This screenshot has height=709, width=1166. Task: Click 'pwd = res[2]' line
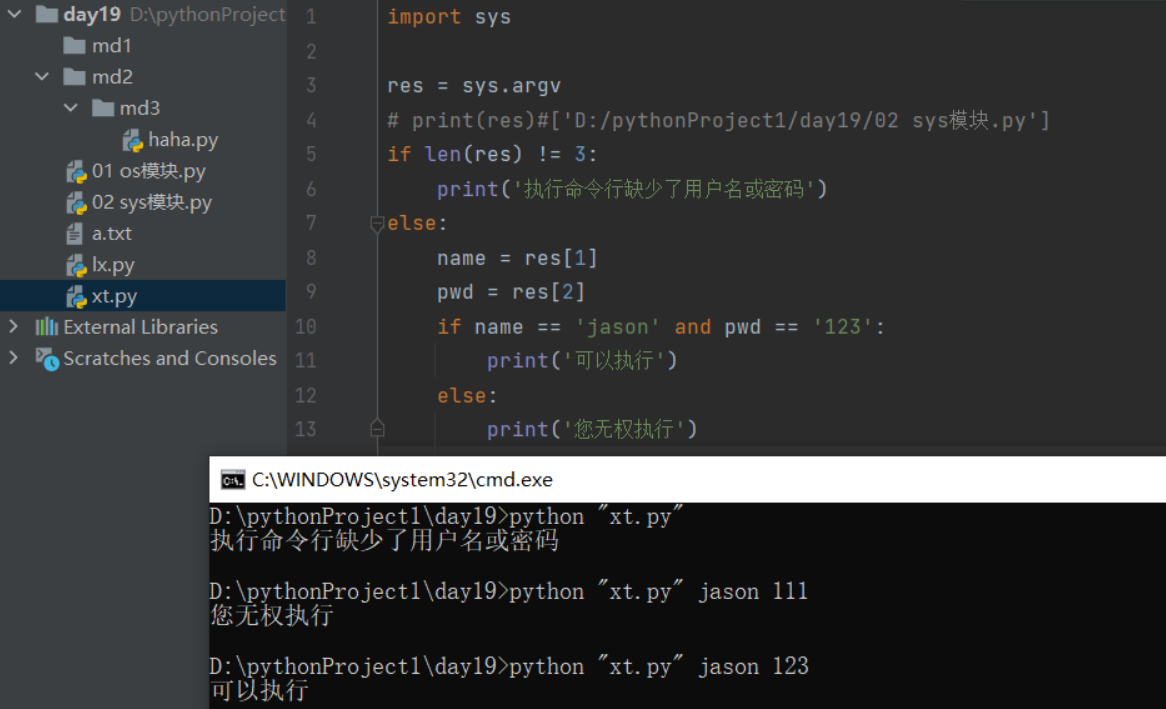click(511, 292)
